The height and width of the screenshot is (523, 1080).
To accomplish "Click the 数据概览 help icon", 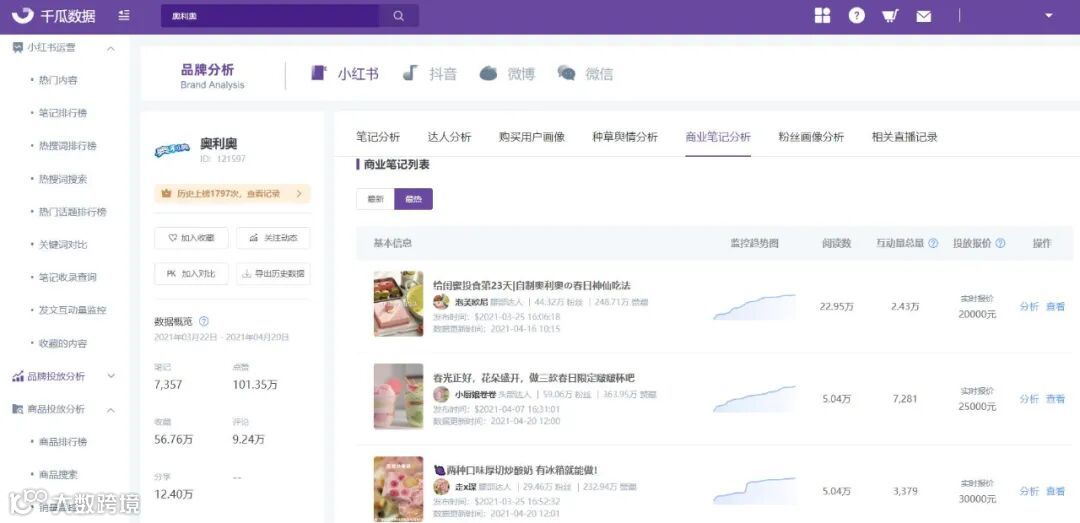I will 204,321.
